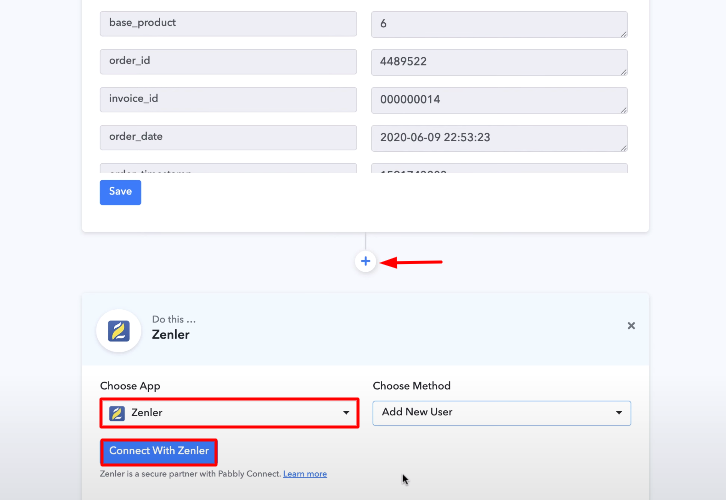
Task: Click the order_id key field
Action: (x=228, y=62)
